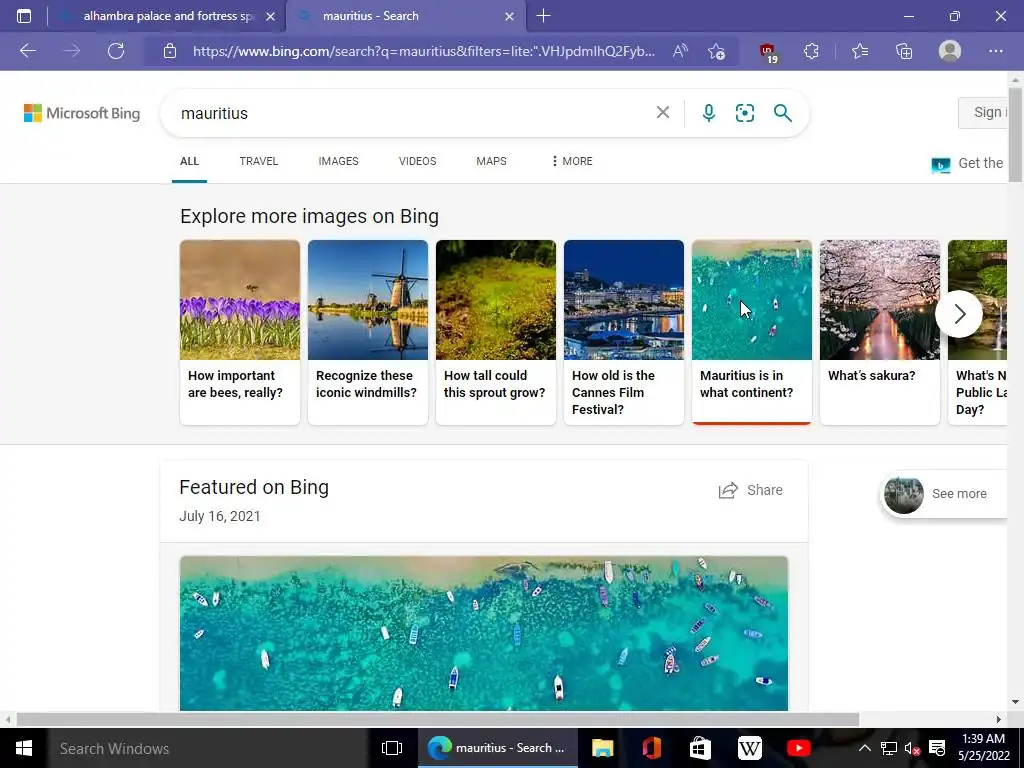Open the Collections icon
1024x768 pixels.
pyautogui.click(x=904, y=51)
